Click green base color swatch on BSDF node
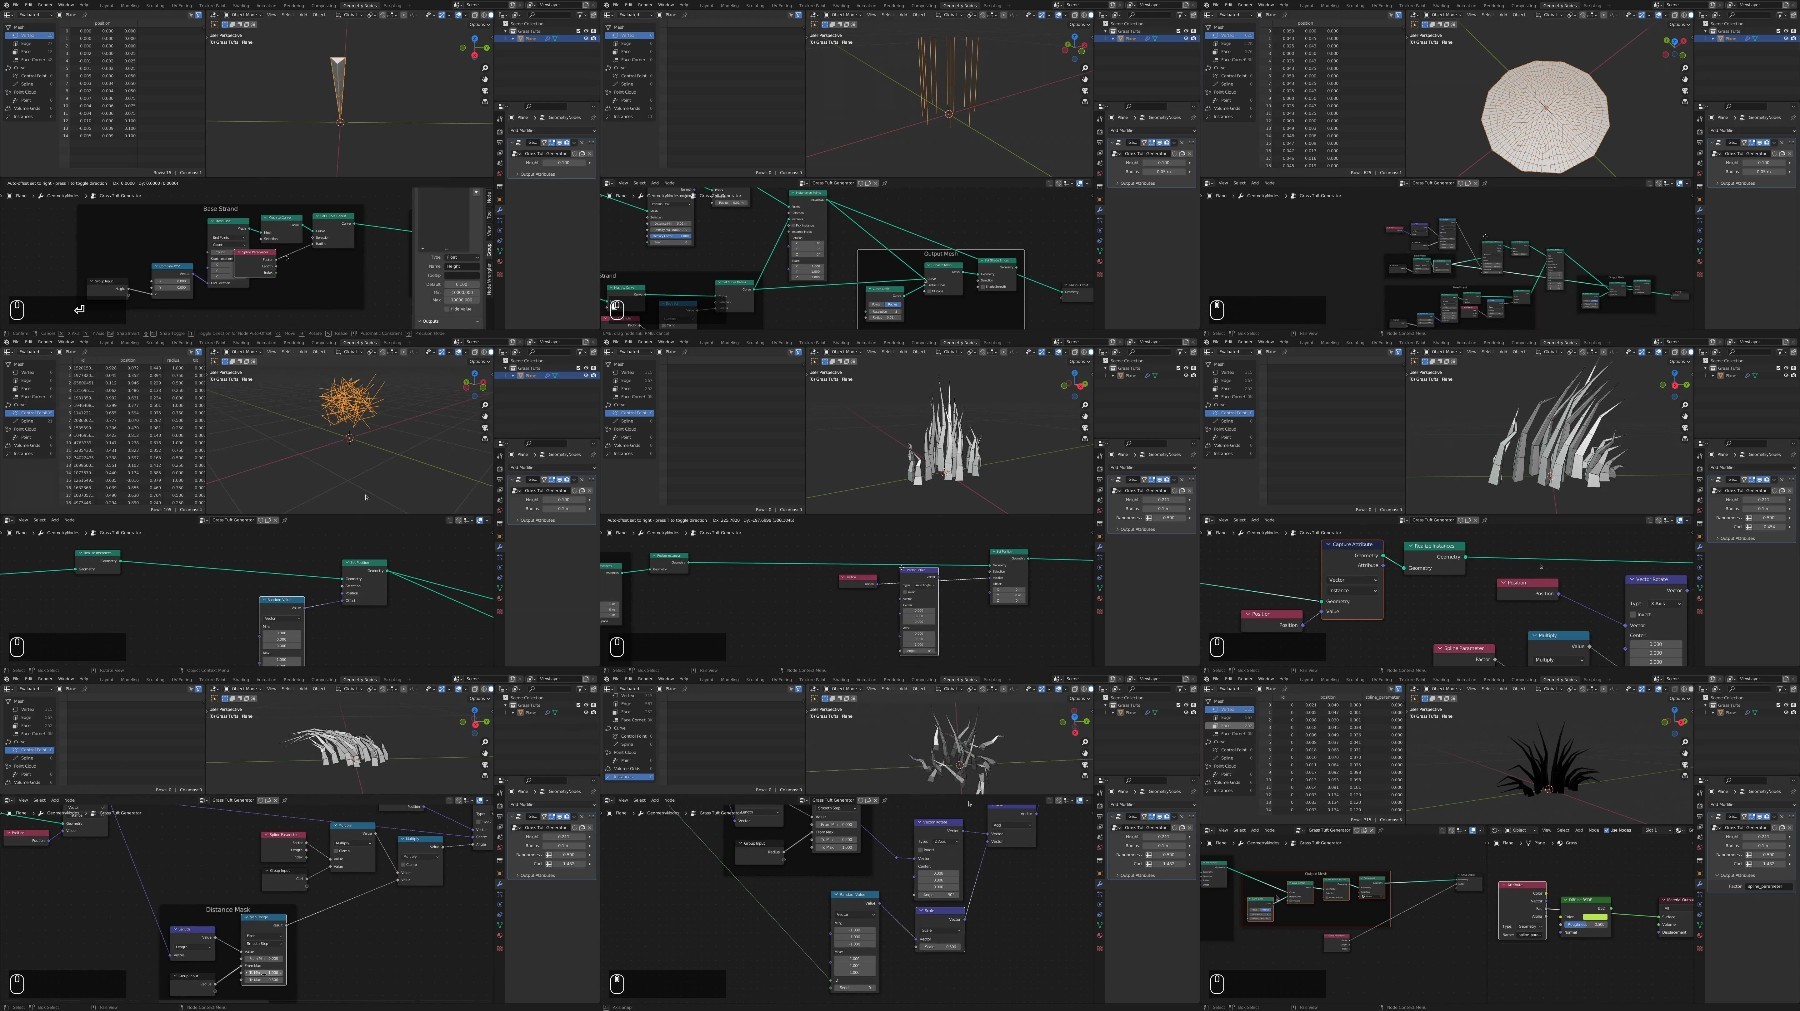Image resolution: width=1800 pixels, height=1011 pixels. pyautogui.click(x=1595, y=916)
